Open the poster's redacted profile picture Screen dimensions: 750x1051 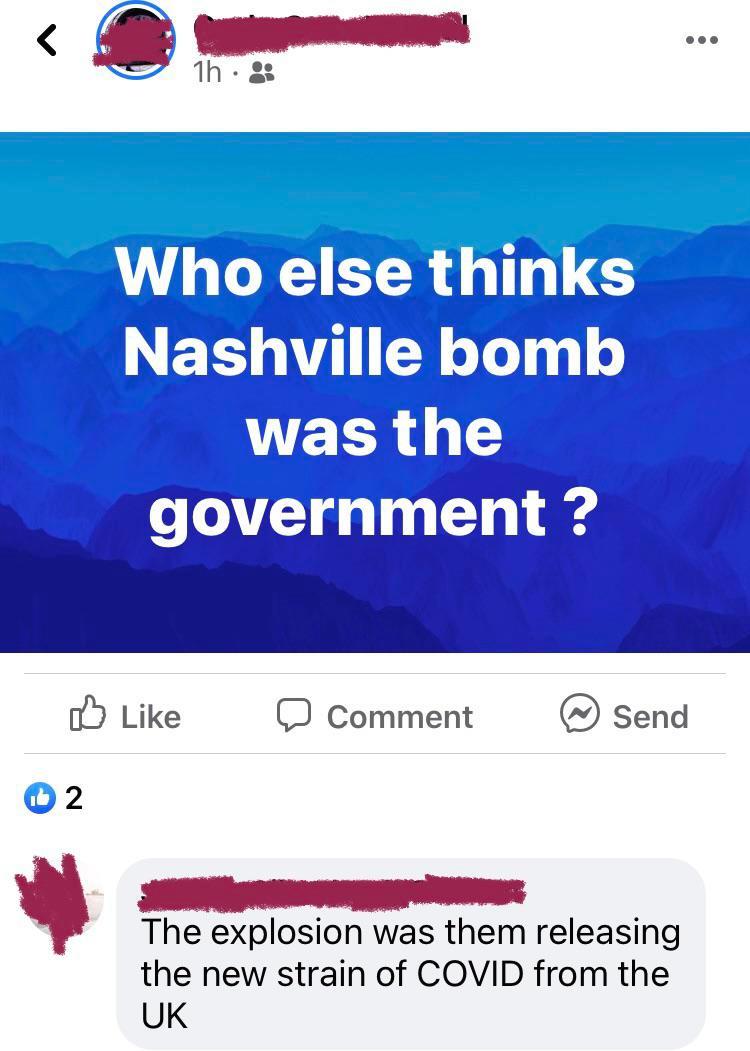click(135, 40)
